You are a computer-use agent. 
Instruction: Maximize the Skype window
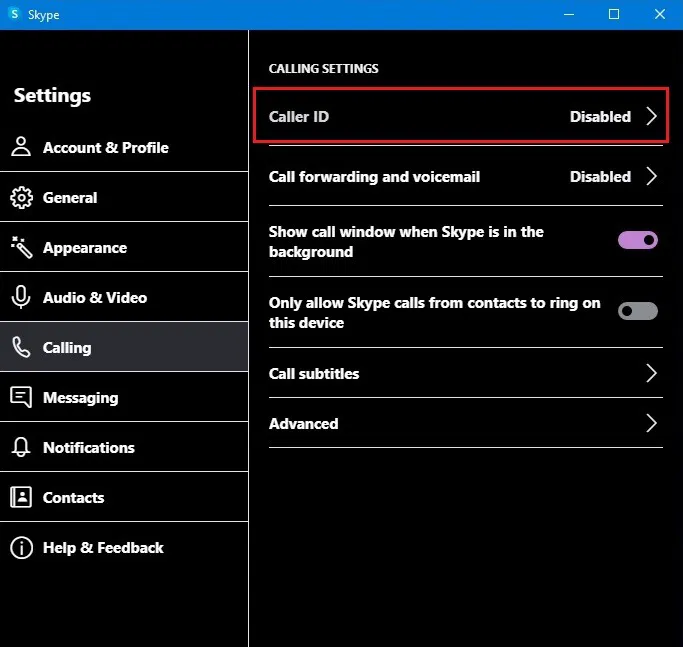tap(614, 14)
